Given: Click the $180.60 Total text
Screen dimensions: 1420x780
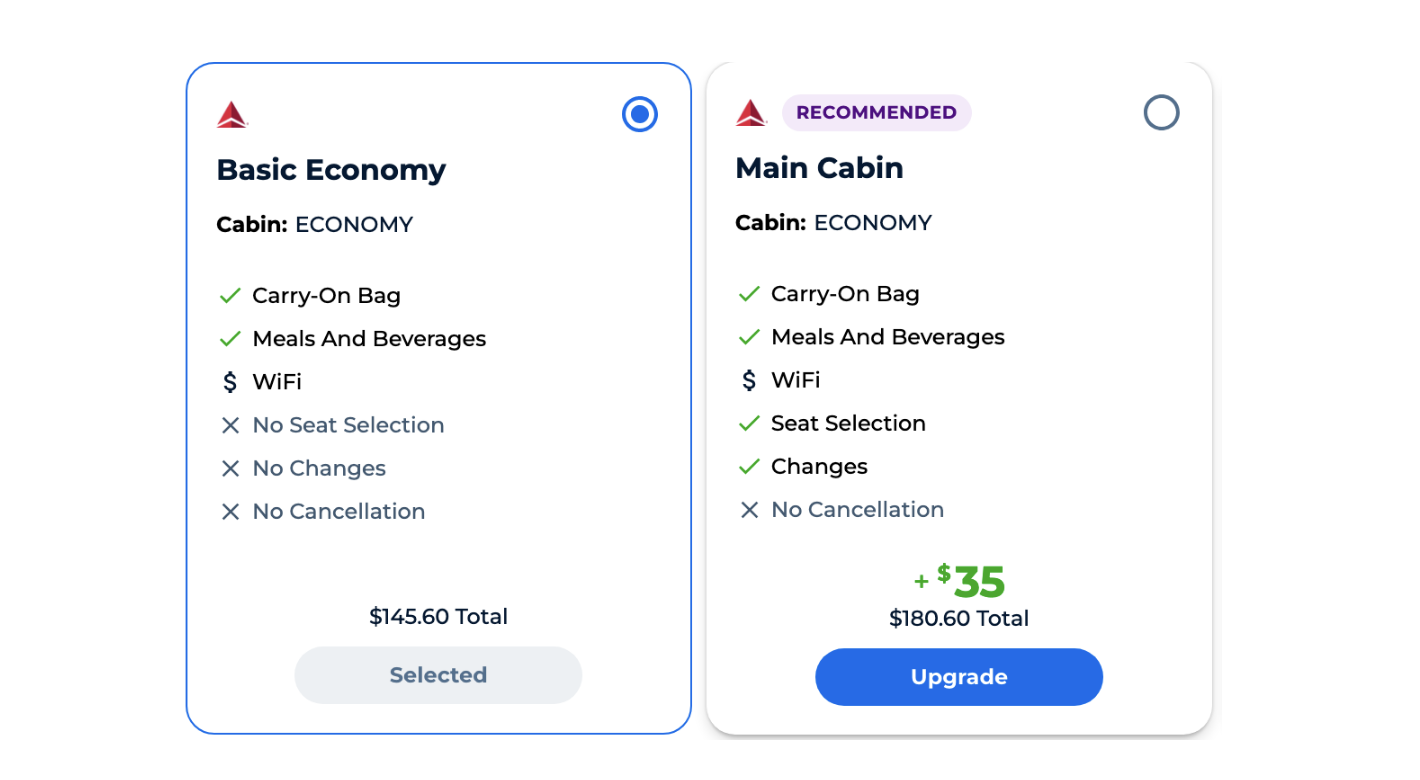Looking at the screenshot, I should (x=958, y=618).
